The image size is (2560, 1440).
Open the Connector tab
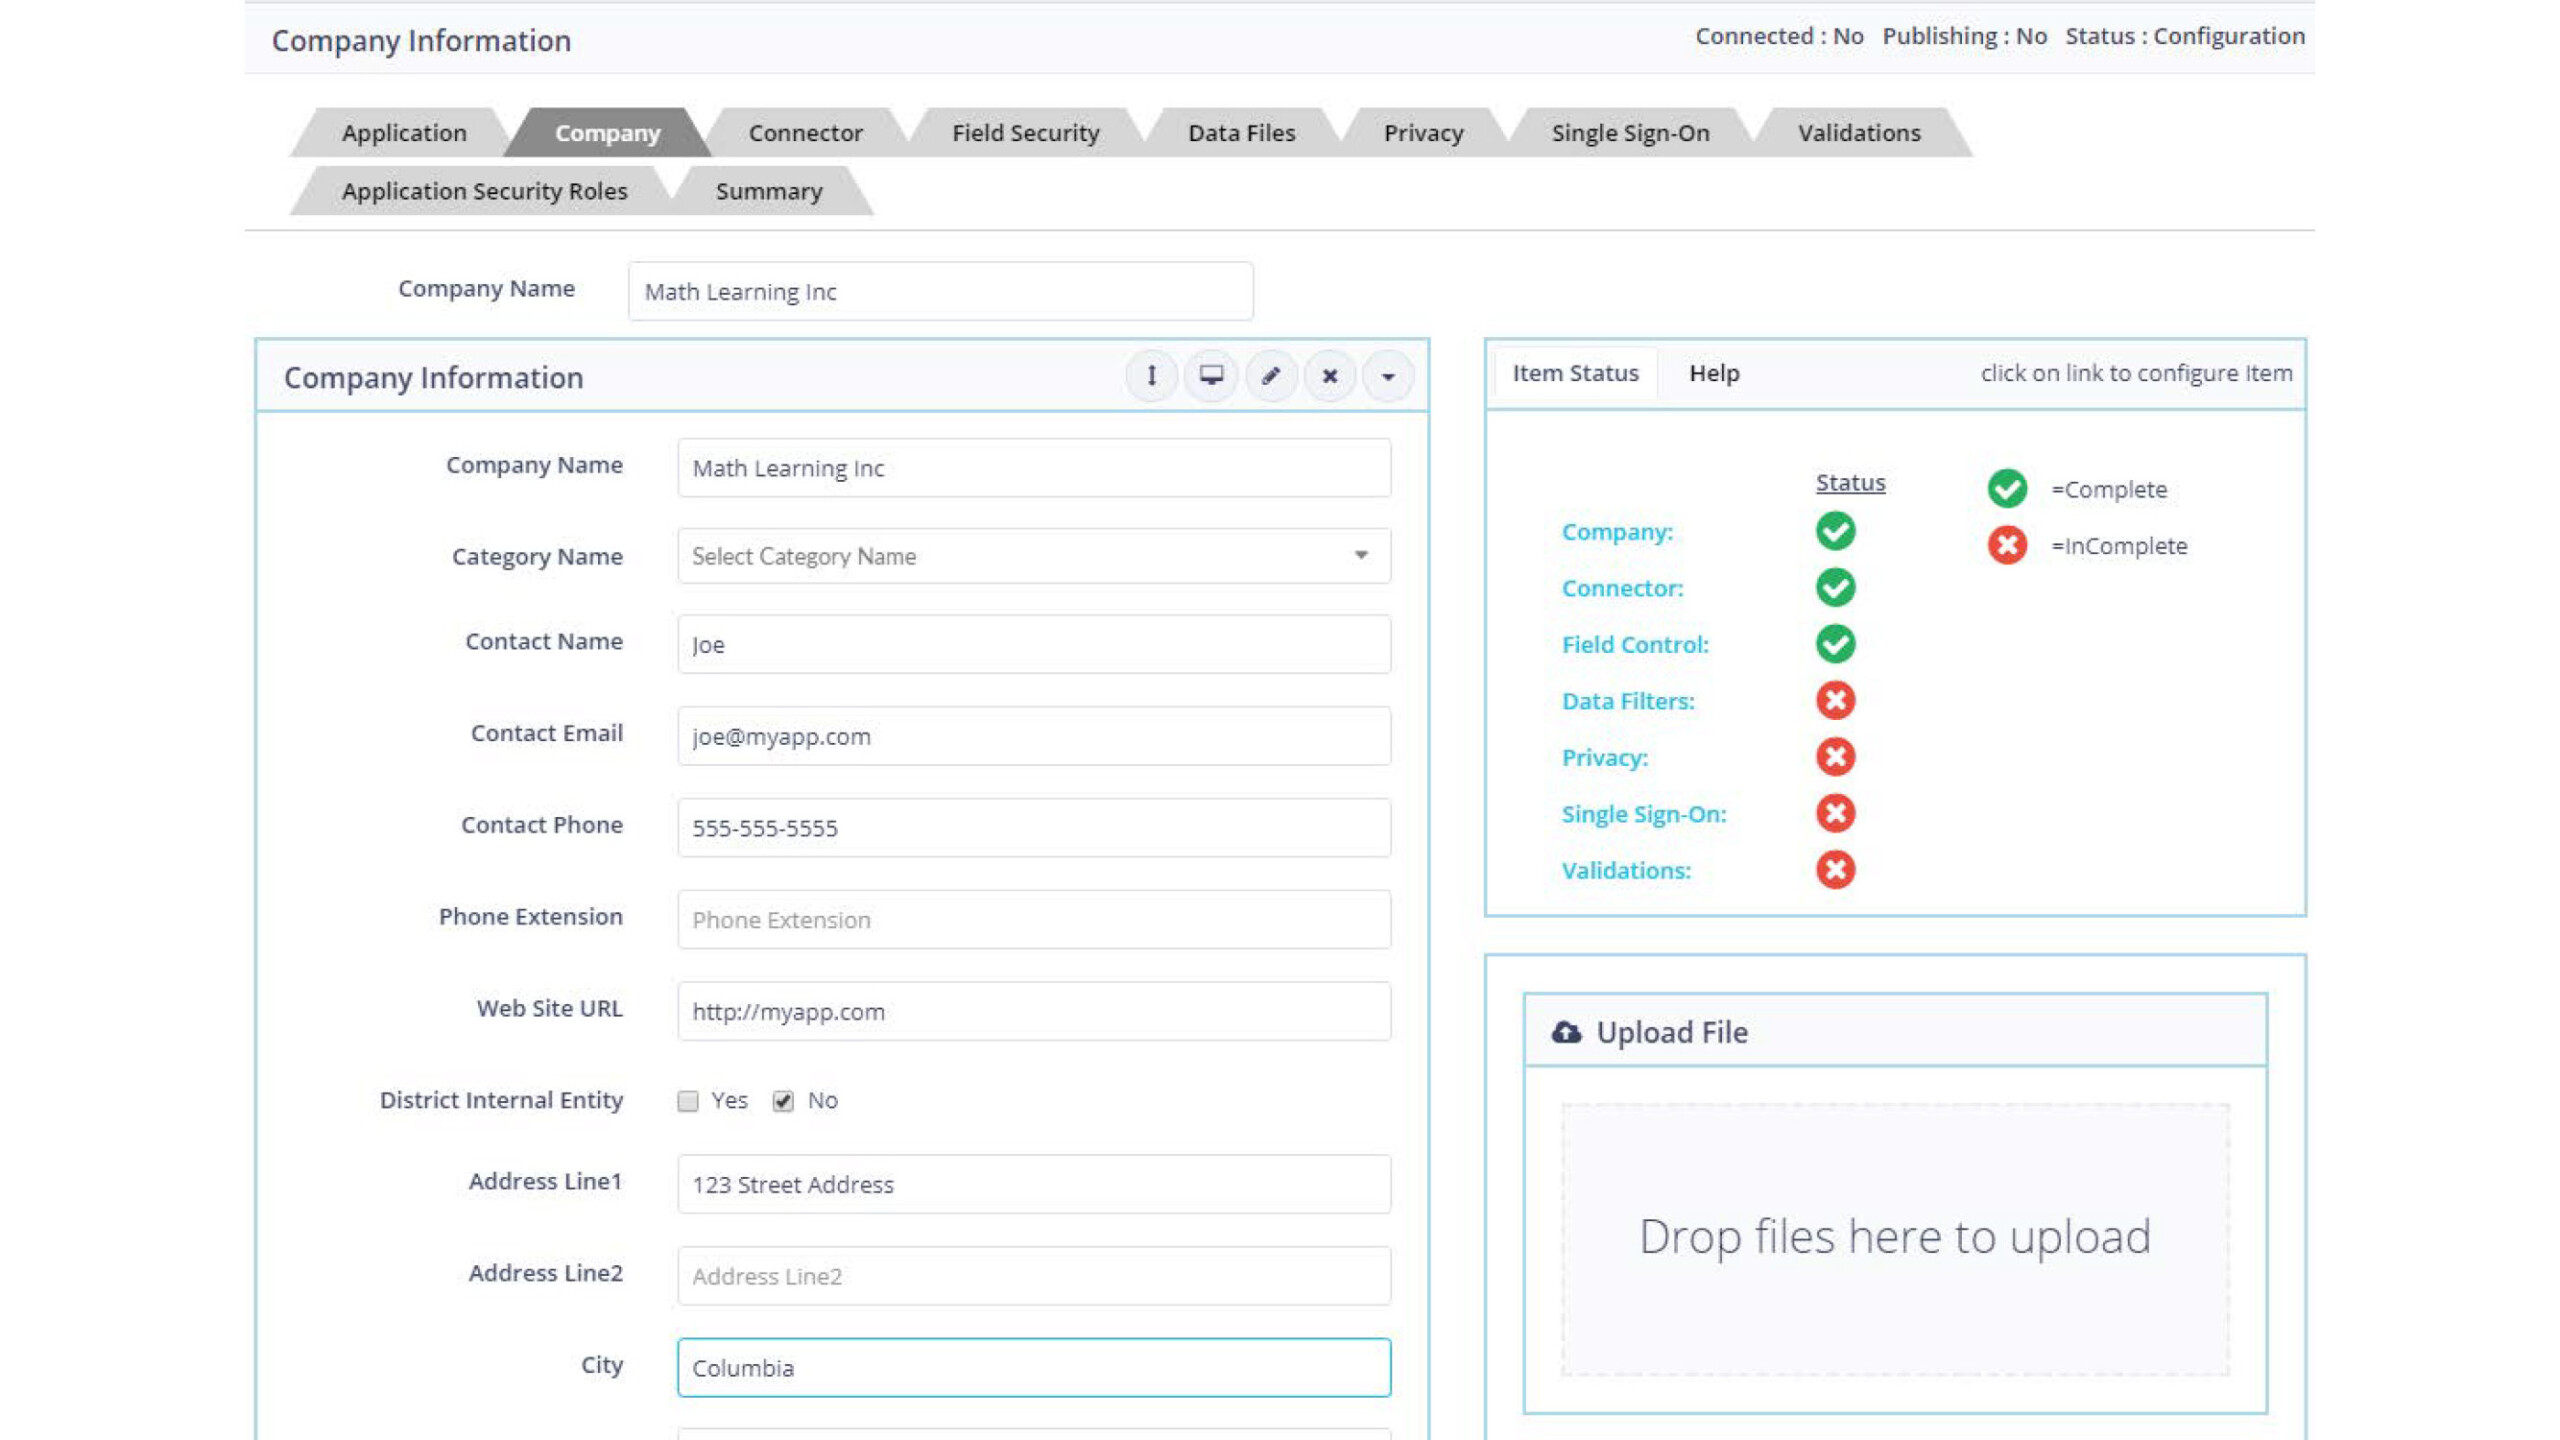(x=805, y=133)
